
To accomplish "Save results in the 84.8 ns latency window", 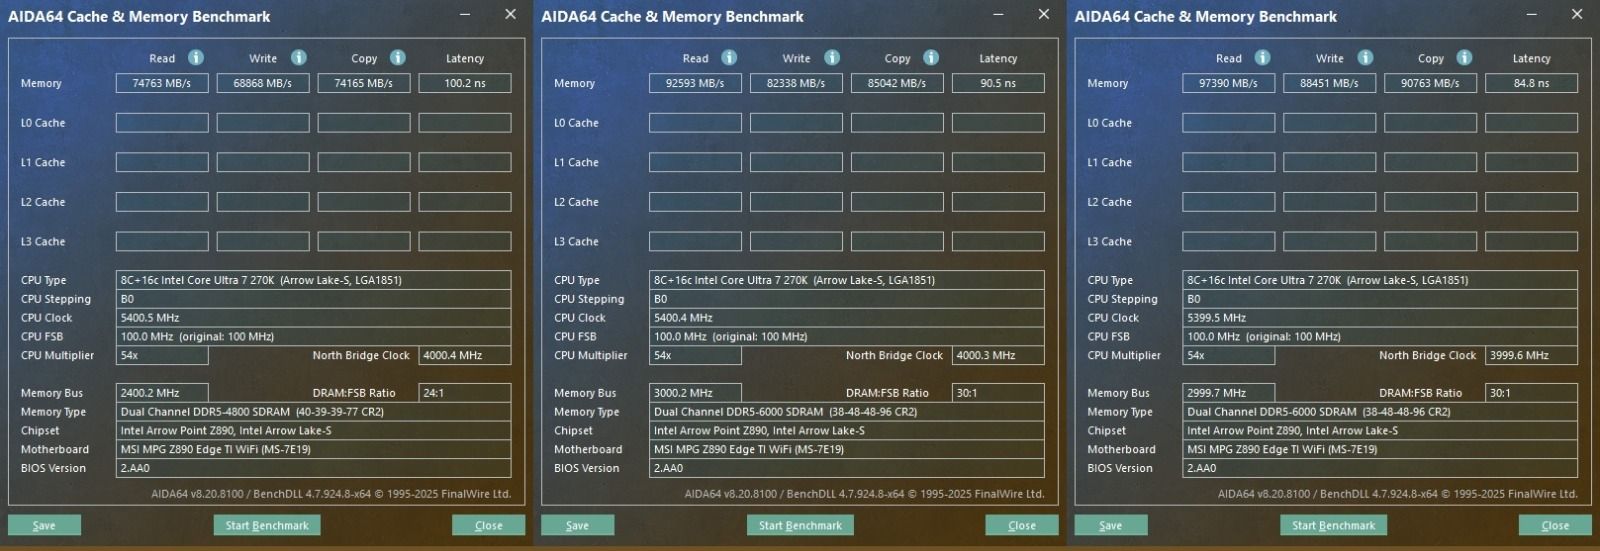I will click(x=1110, y=525).
